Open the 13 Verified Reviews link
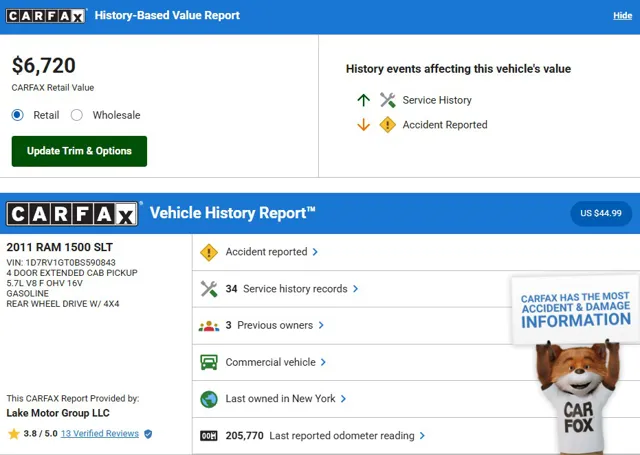 point(100,433)
